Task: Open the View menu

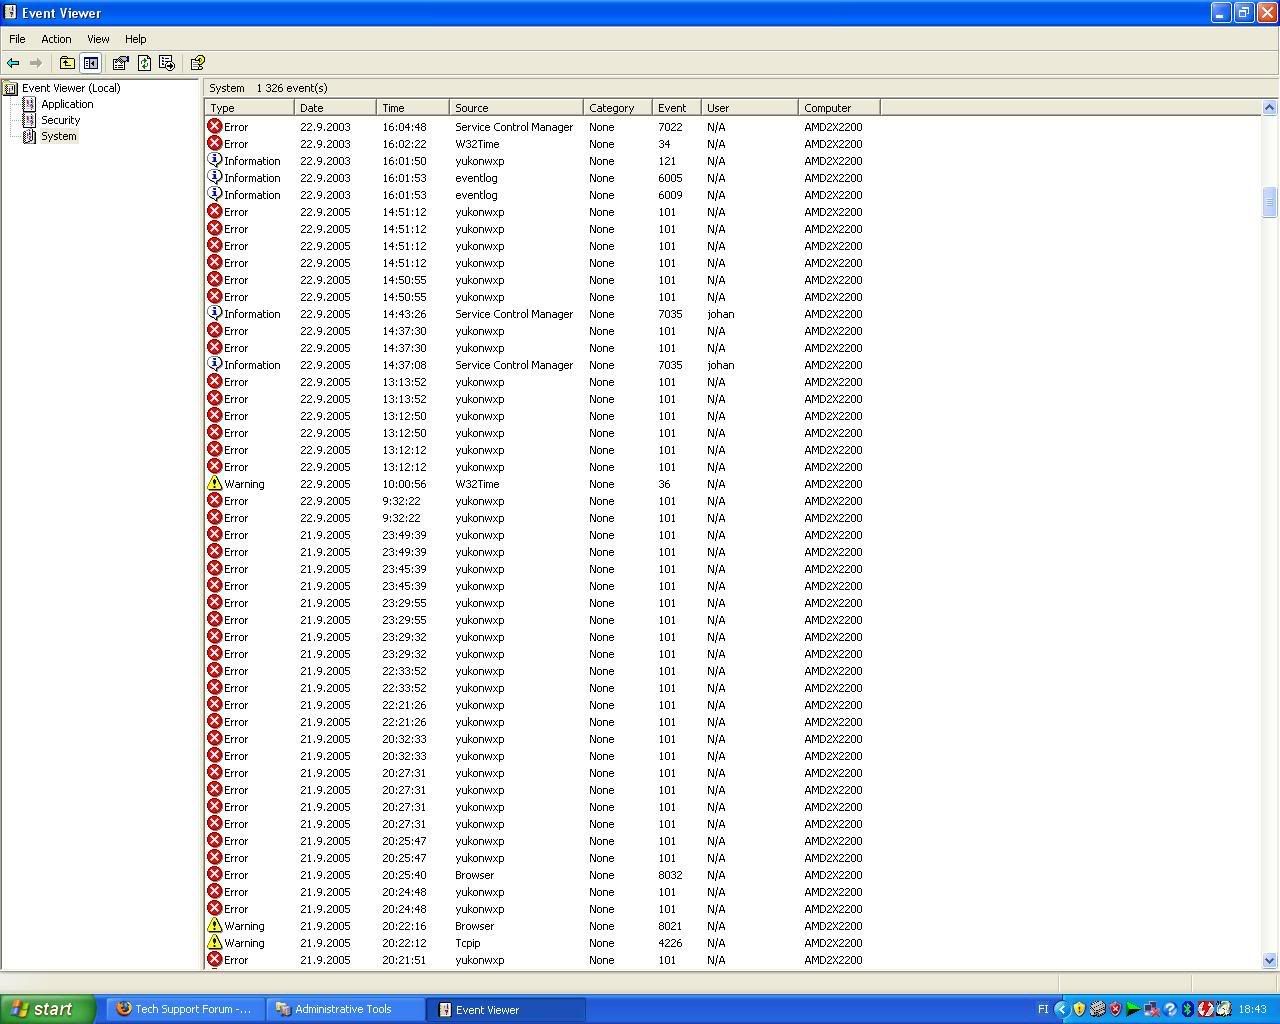Action: click(x=98, y=39)
